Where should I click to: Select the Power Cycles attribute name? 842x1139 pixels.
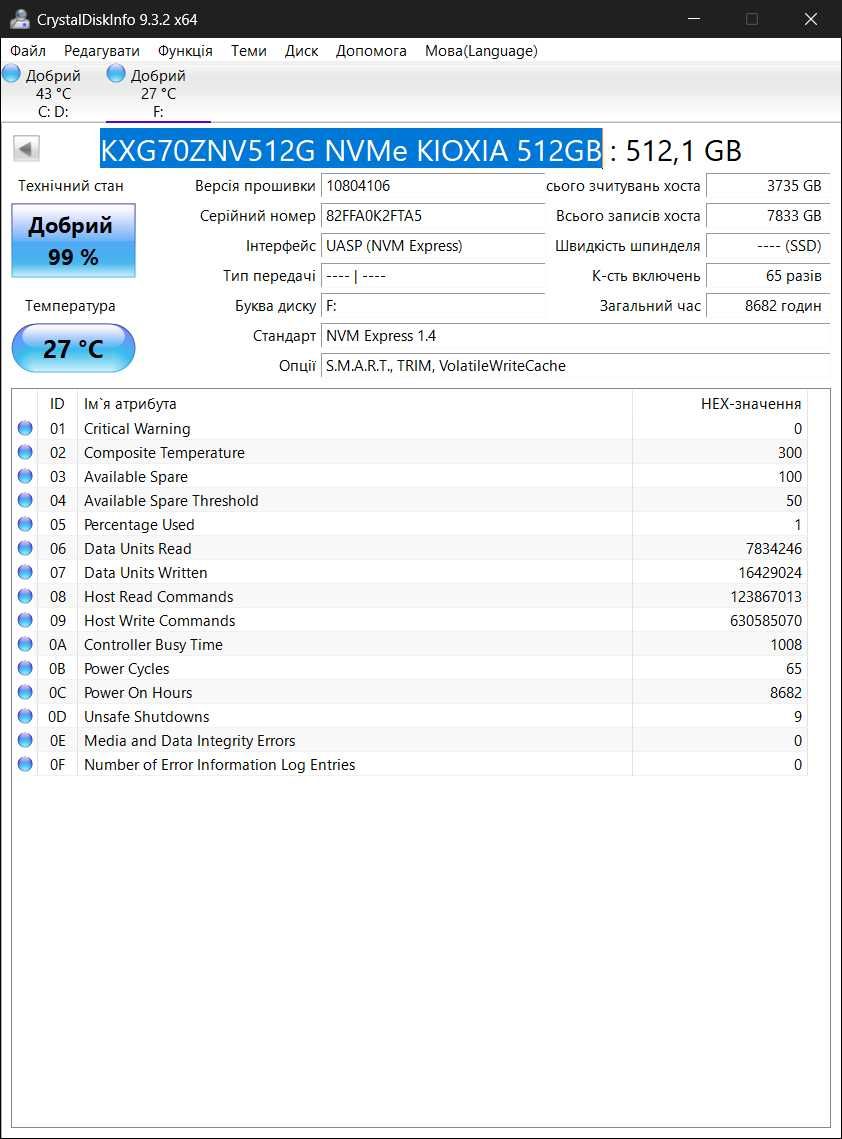pyautogui.click(x=126, y=668)
